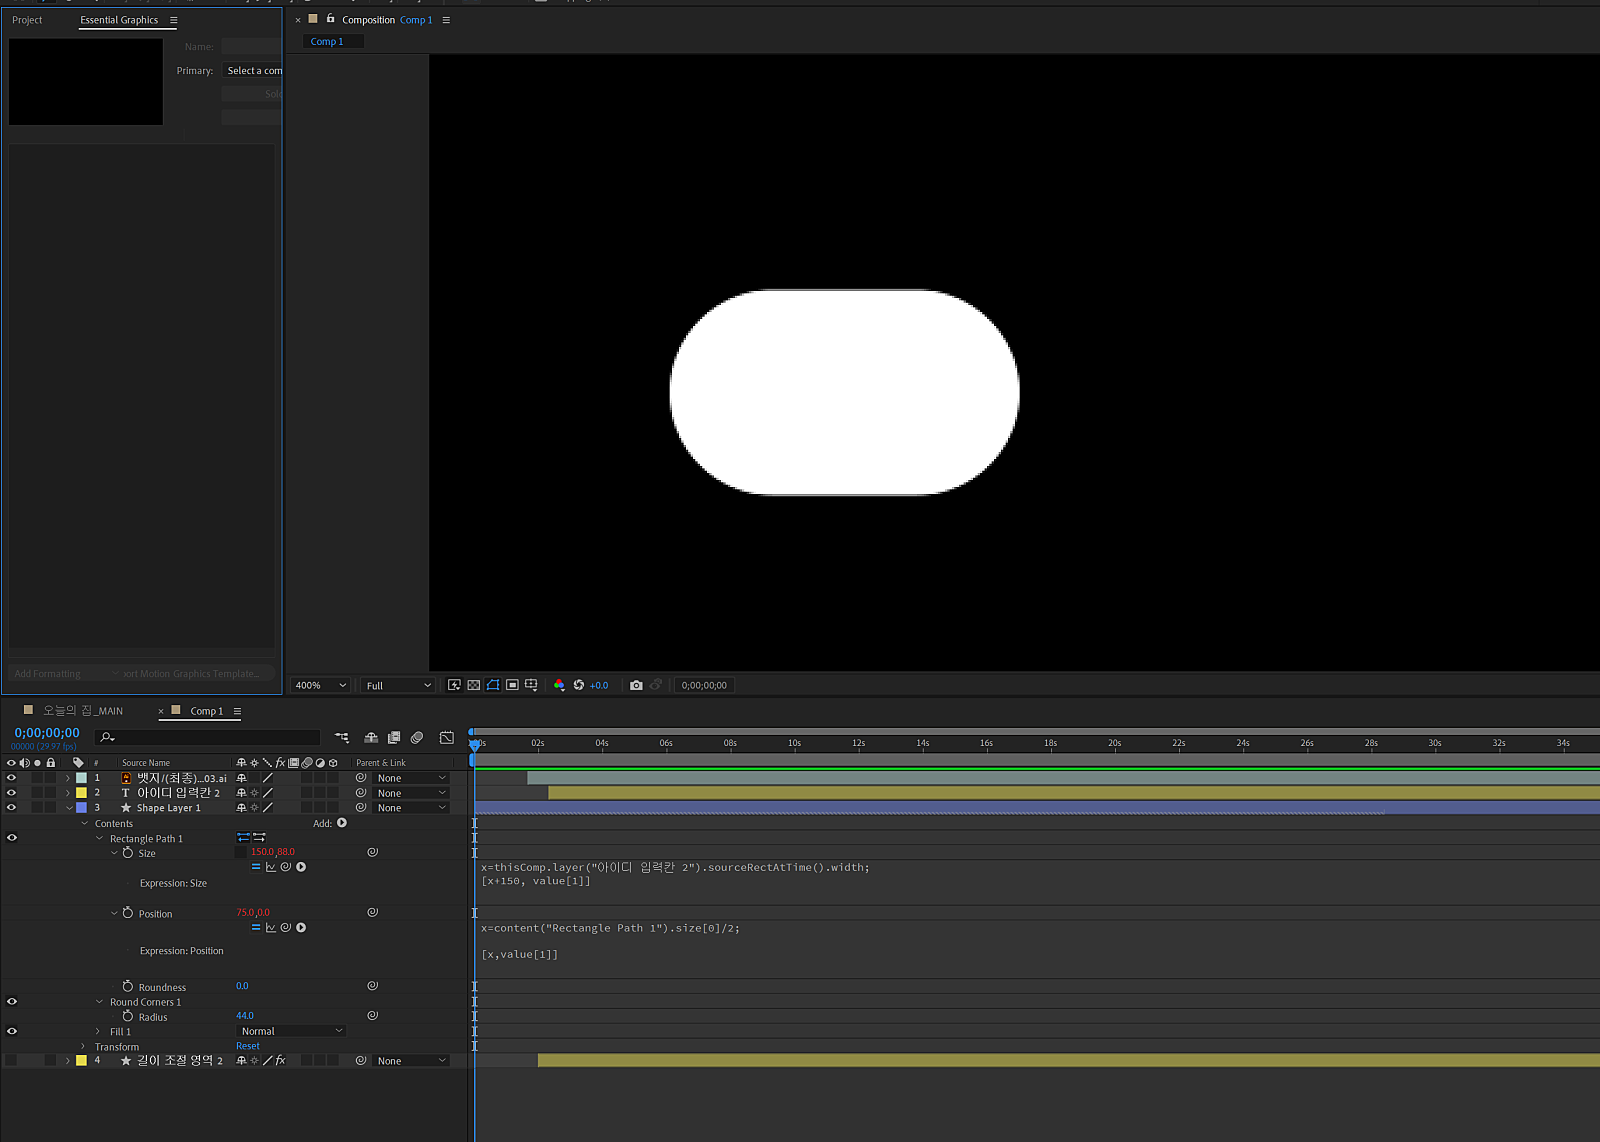Toggle the transparency grid in the viewer

coord(474,685)
